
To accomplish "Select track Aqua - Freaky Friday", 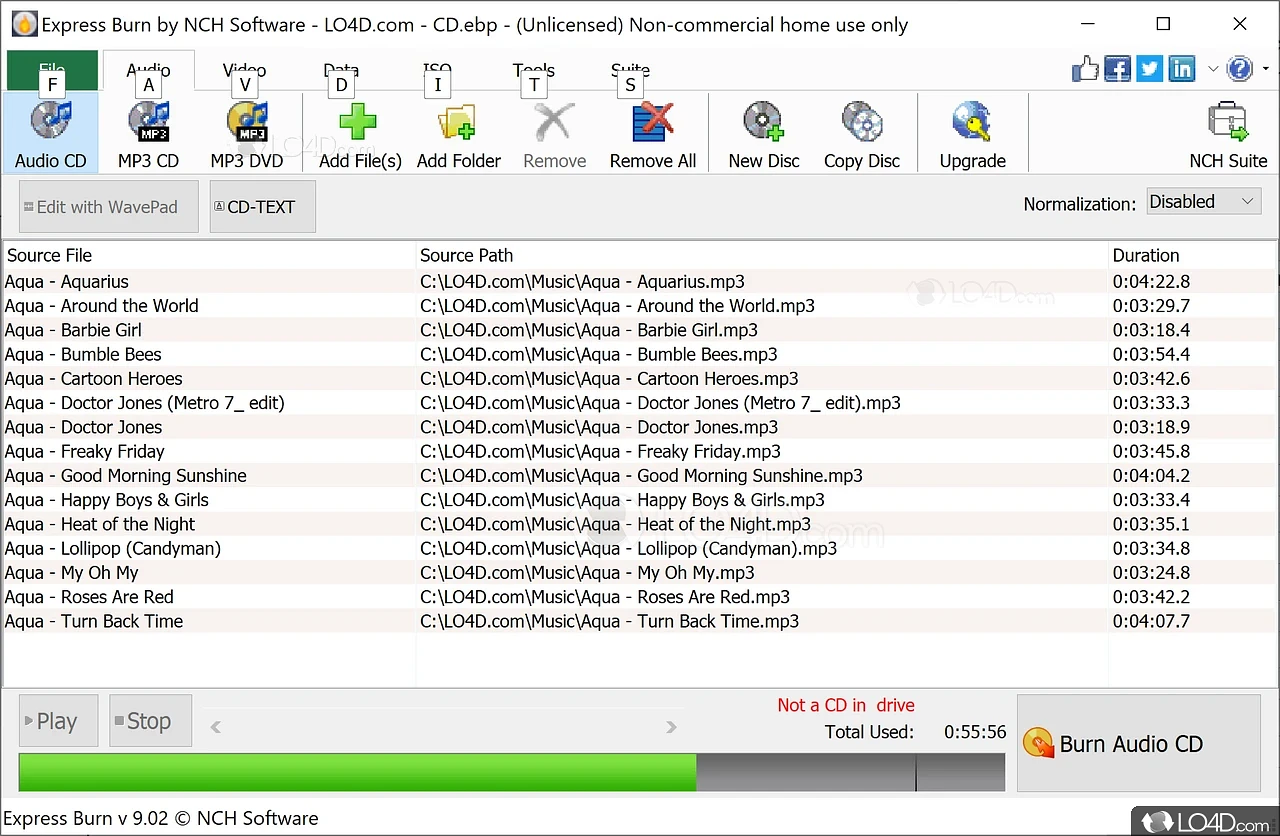I will point(85,451).
